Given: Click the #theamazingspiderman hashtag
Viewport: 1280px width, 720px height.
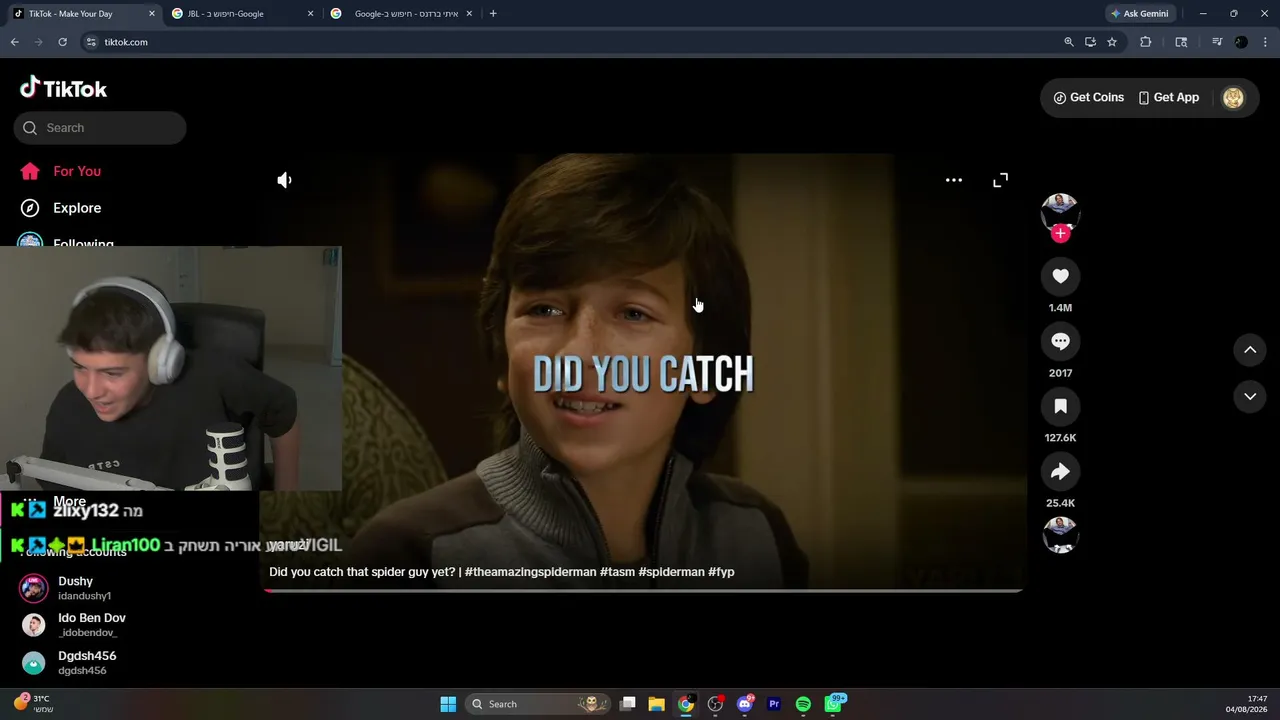Looking at the screenshot, I should point(530,572).
